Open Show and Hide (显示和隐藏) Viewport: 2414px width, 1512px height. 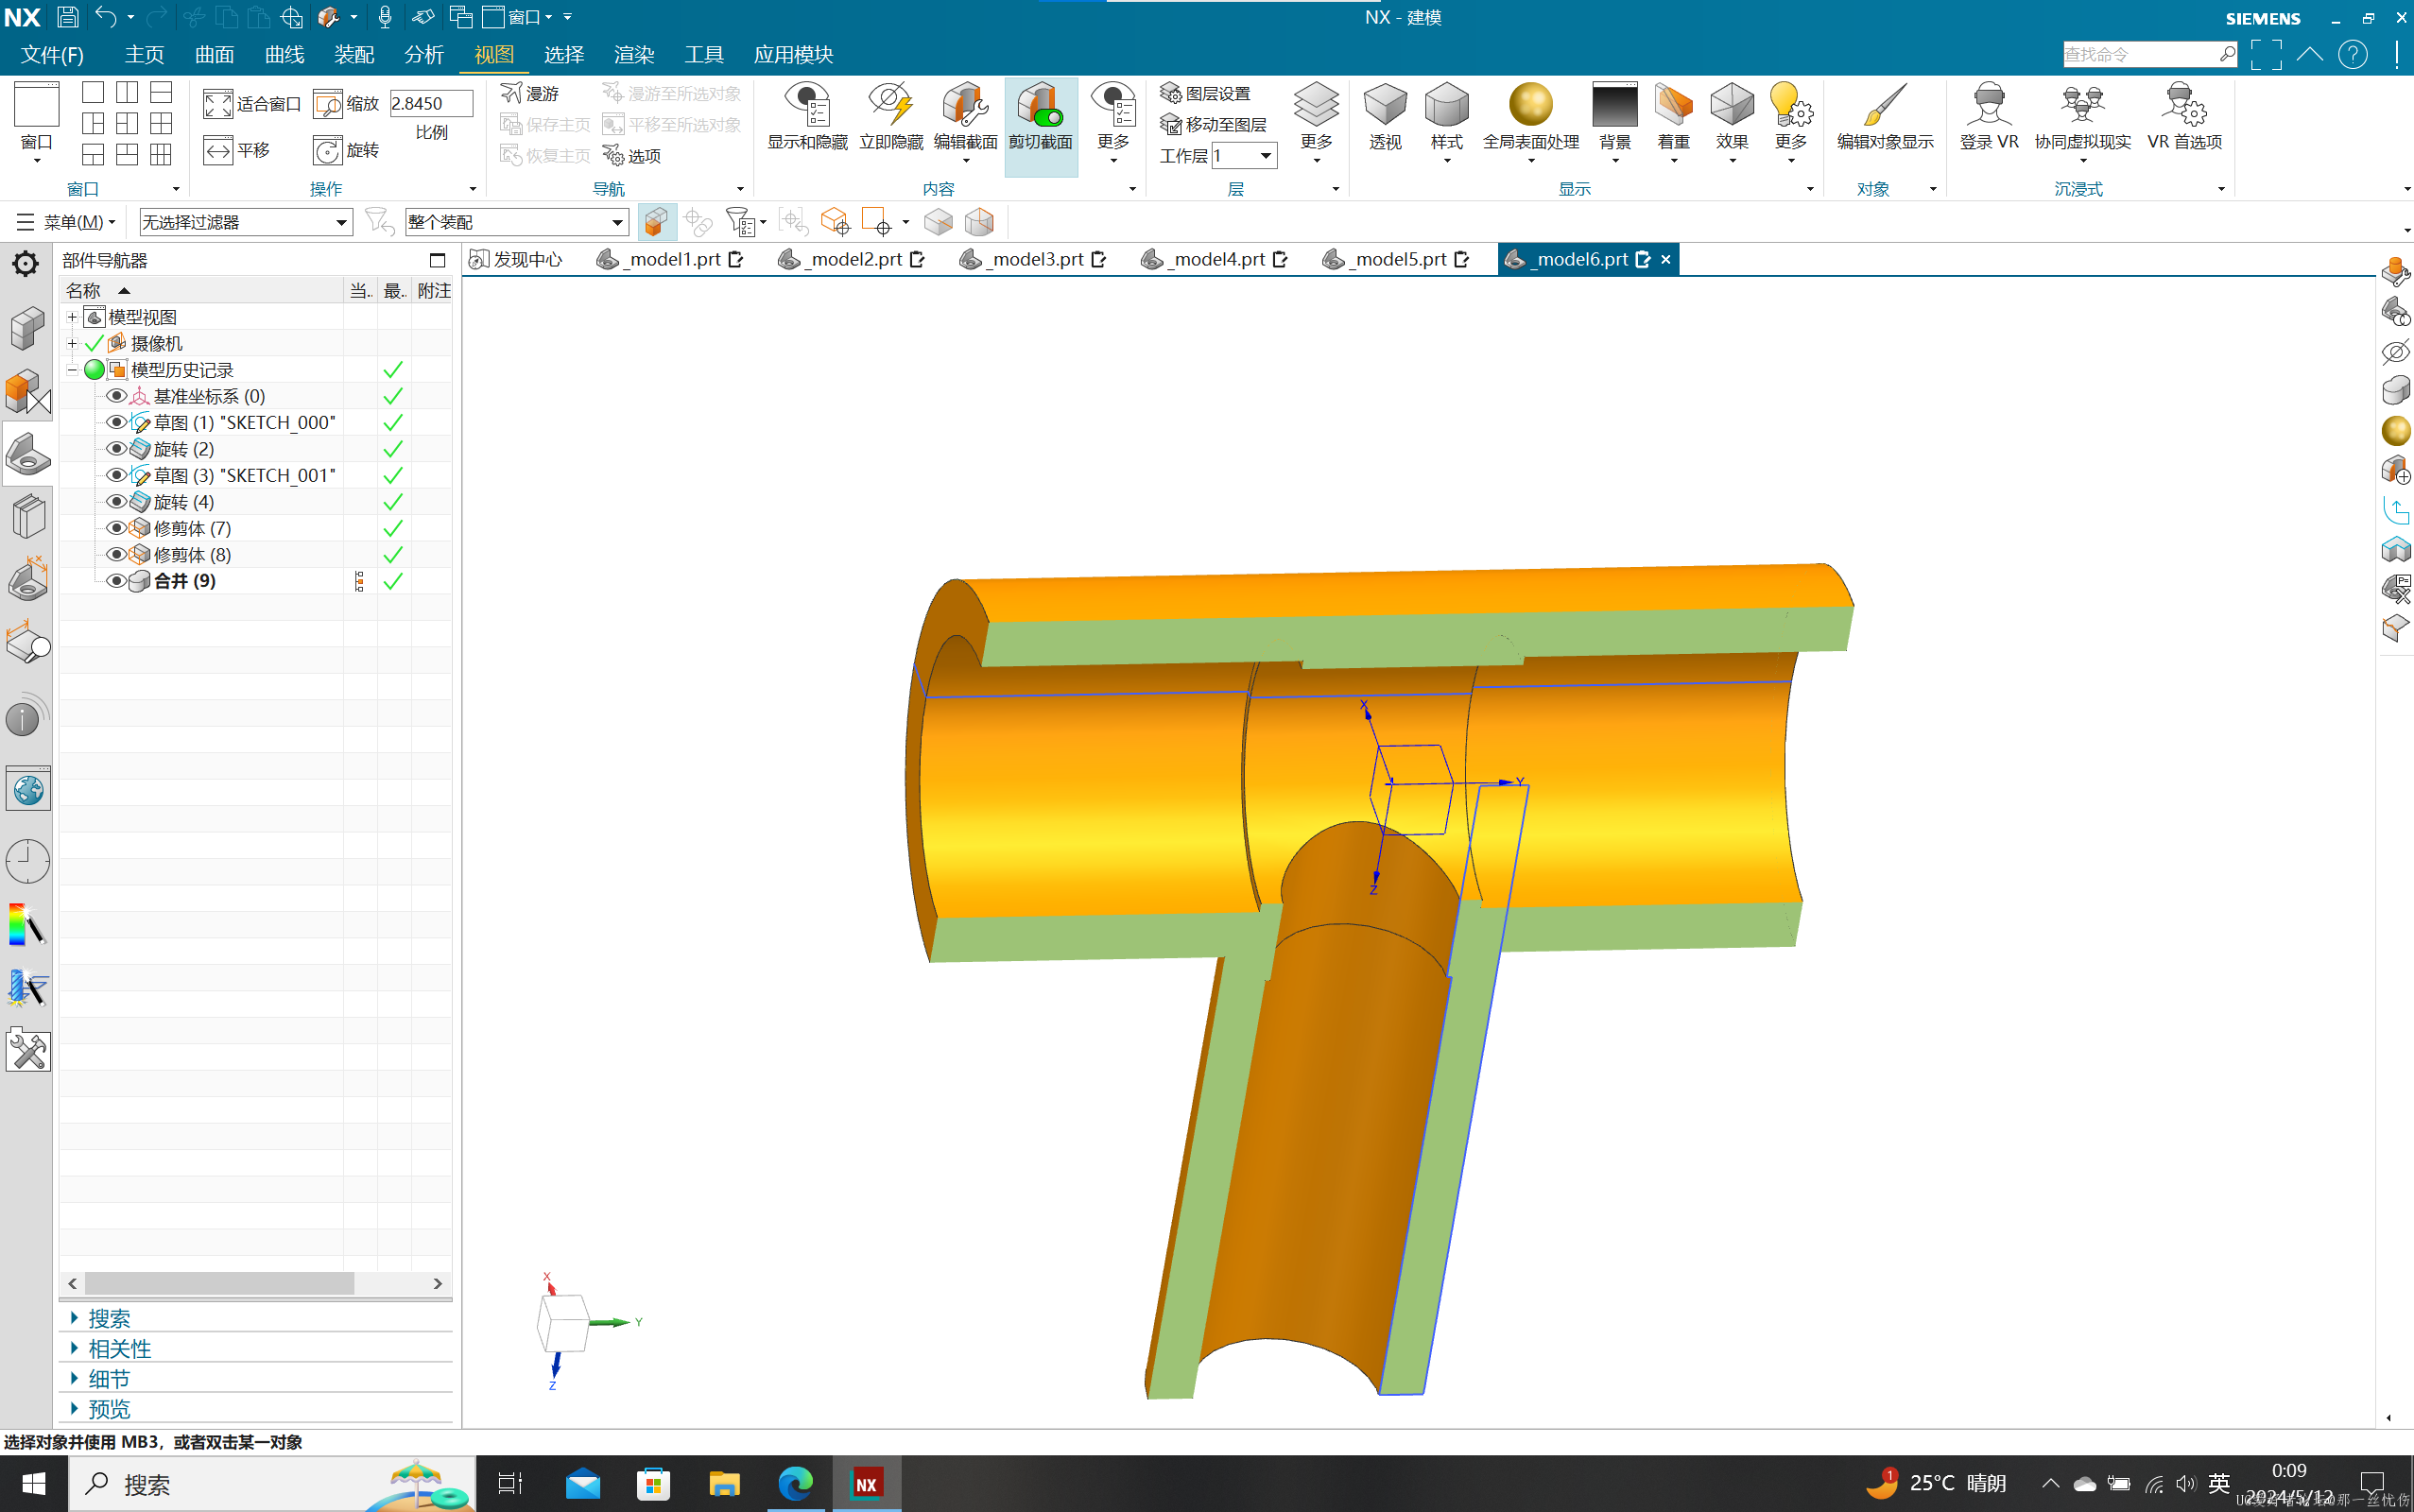pos(807,117)
